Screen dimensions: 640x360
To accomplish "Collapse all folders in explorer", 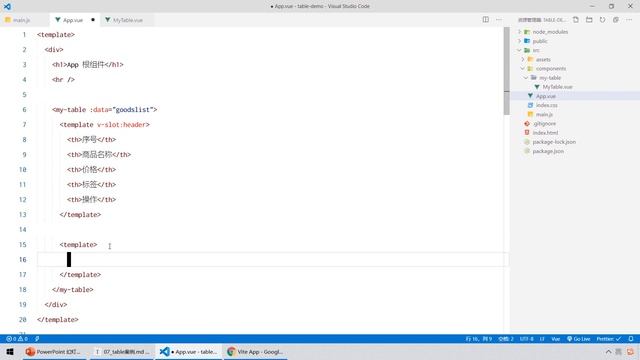I will [616, 20].
